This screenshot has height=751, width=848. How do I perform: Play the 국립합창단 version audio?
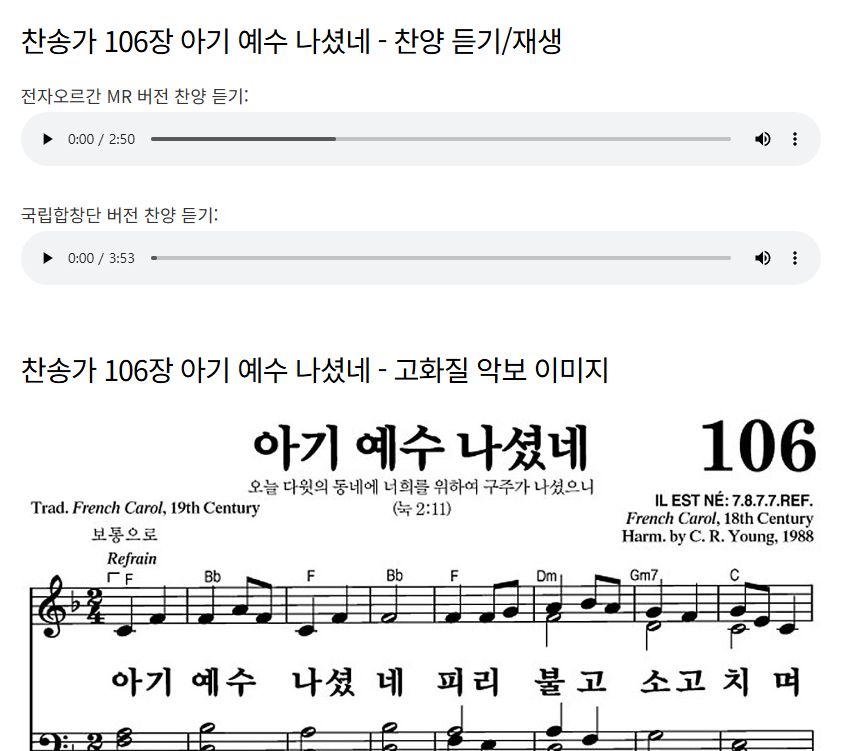pos(48,258)
